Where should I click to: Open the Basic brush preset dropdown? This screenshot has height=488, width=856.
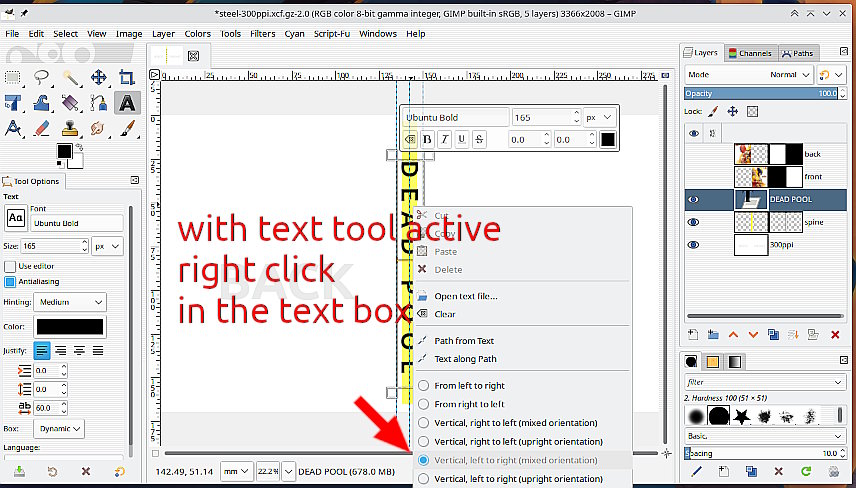764,436
